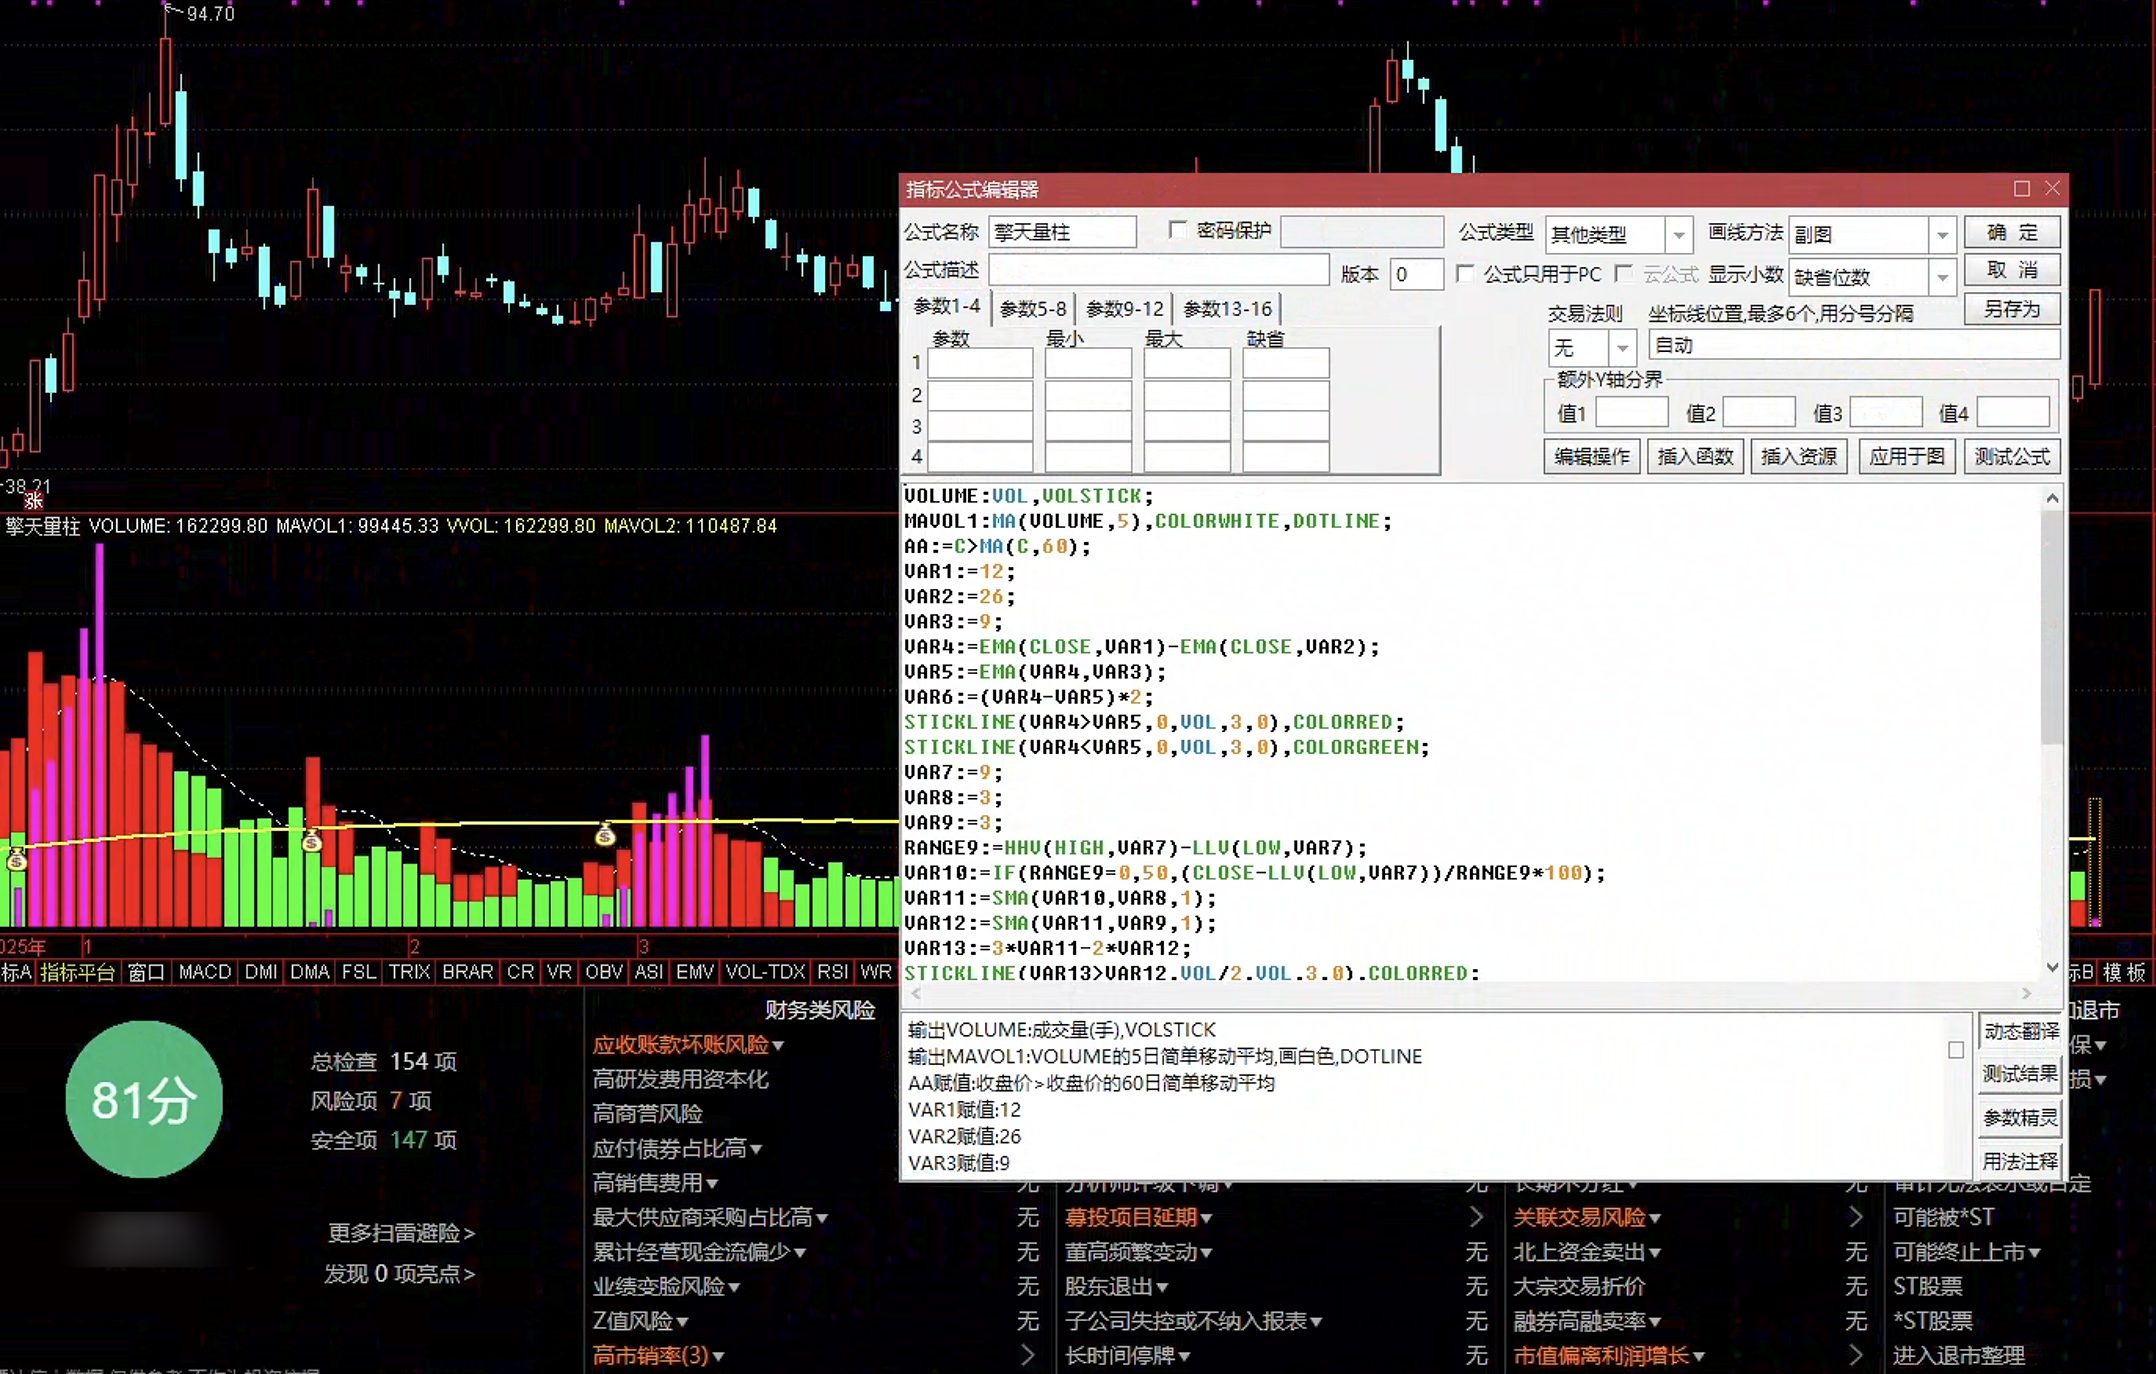
Task: Click the 确定 button
Action: [x=2012, y=232]
